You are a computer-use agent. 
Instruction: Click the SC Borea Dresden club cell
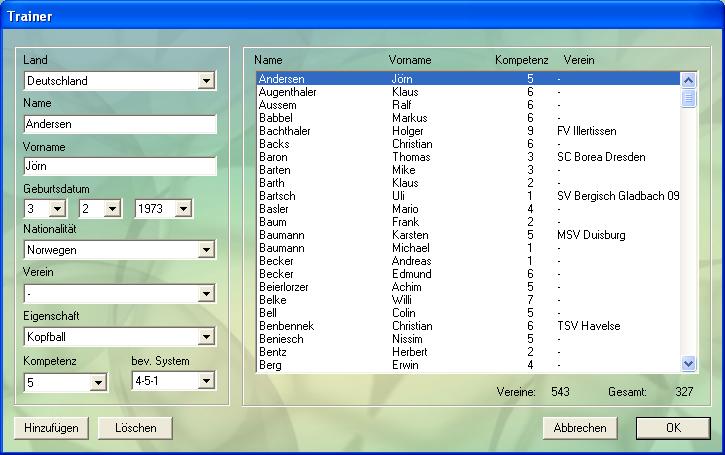click(x=601, y=157)
